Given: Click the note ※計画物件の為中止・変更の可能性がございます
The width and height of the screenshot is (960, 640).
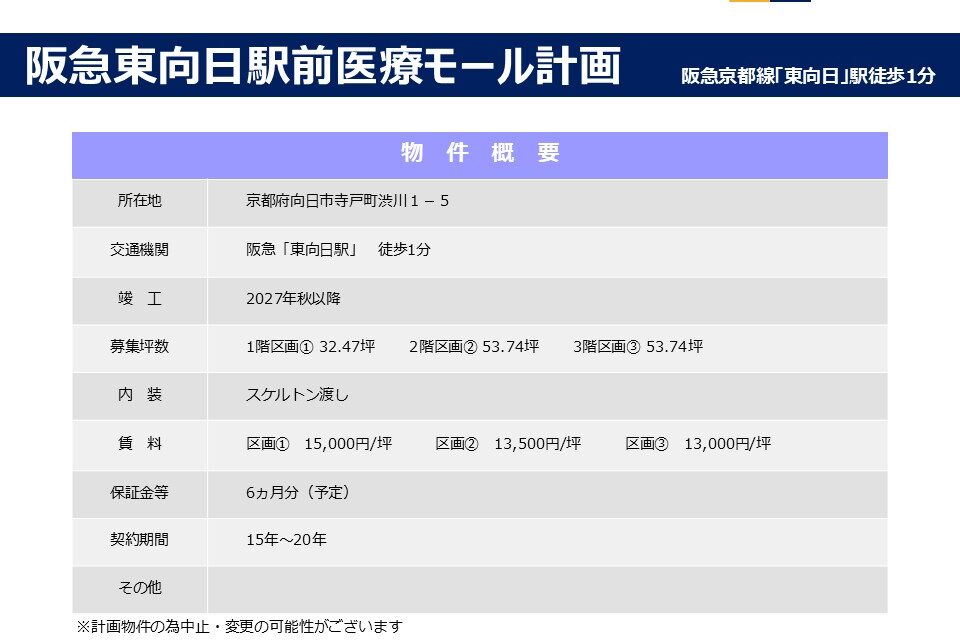Looking at the screenshot, I should coord(239,627).
